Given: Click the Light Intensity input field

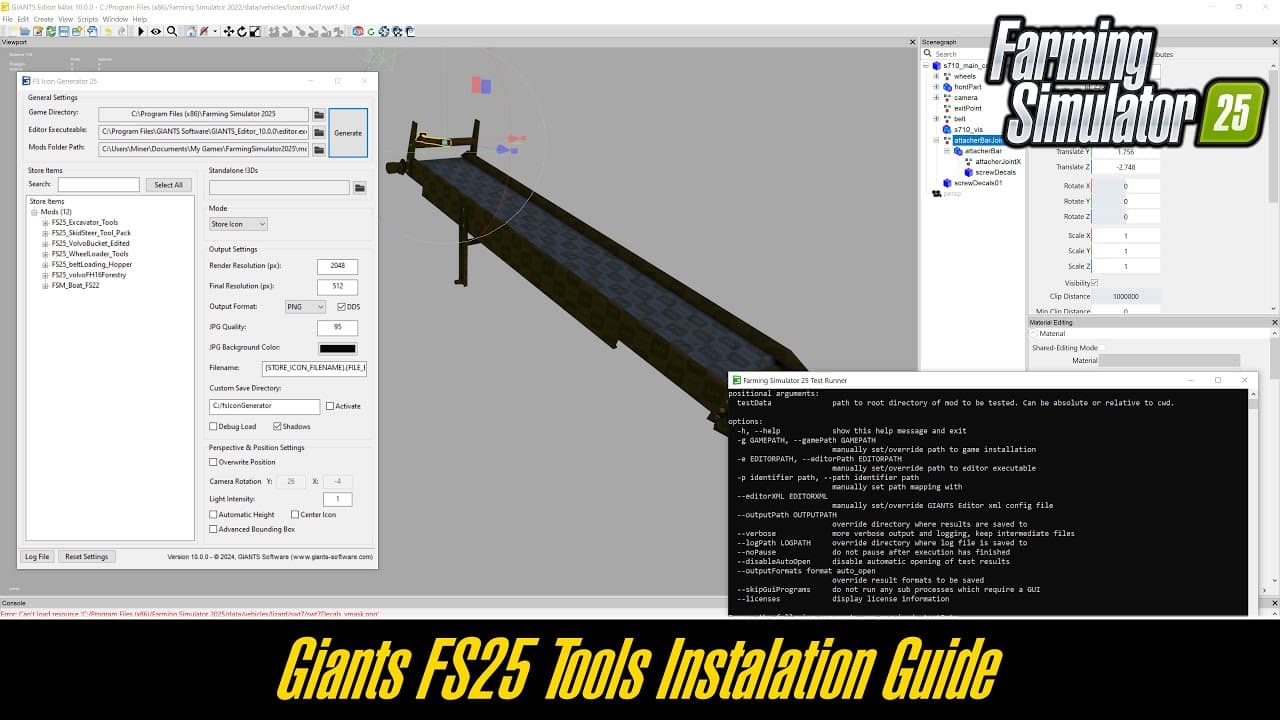Looking at the screenshot, I should (x=337, y=499).
